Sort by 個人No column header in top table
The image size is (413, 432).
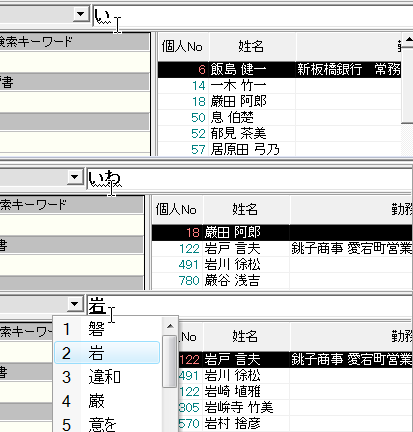[183, 46]
